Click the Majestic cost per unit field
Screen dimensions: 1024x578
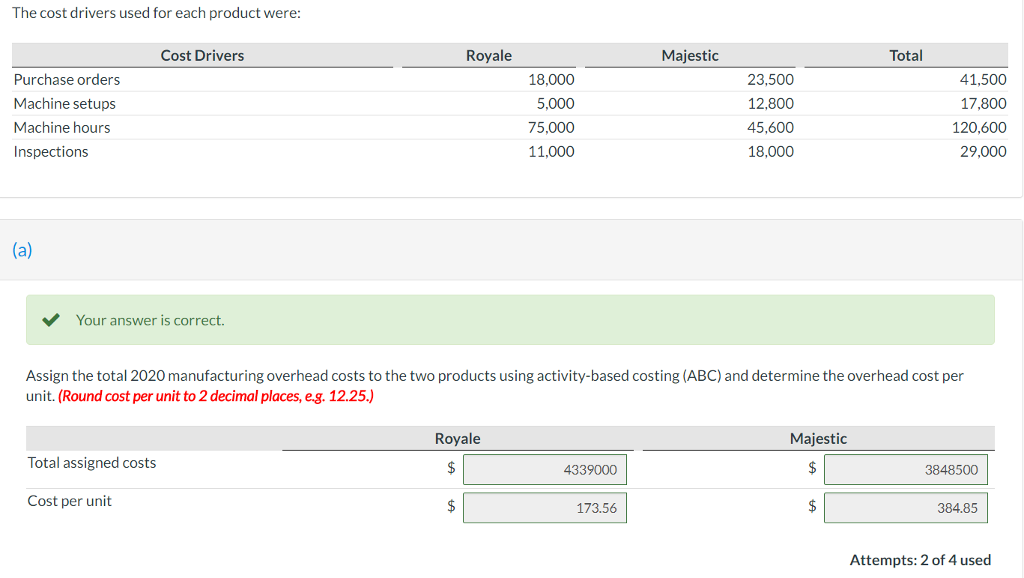pyautogui.click(x=906, y=507)
